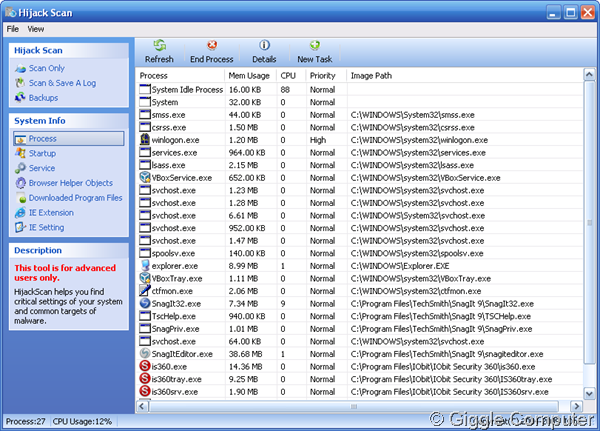Start a New Task from the toolbar
Screen dimensions: 600x431
[x=315, y=45]
